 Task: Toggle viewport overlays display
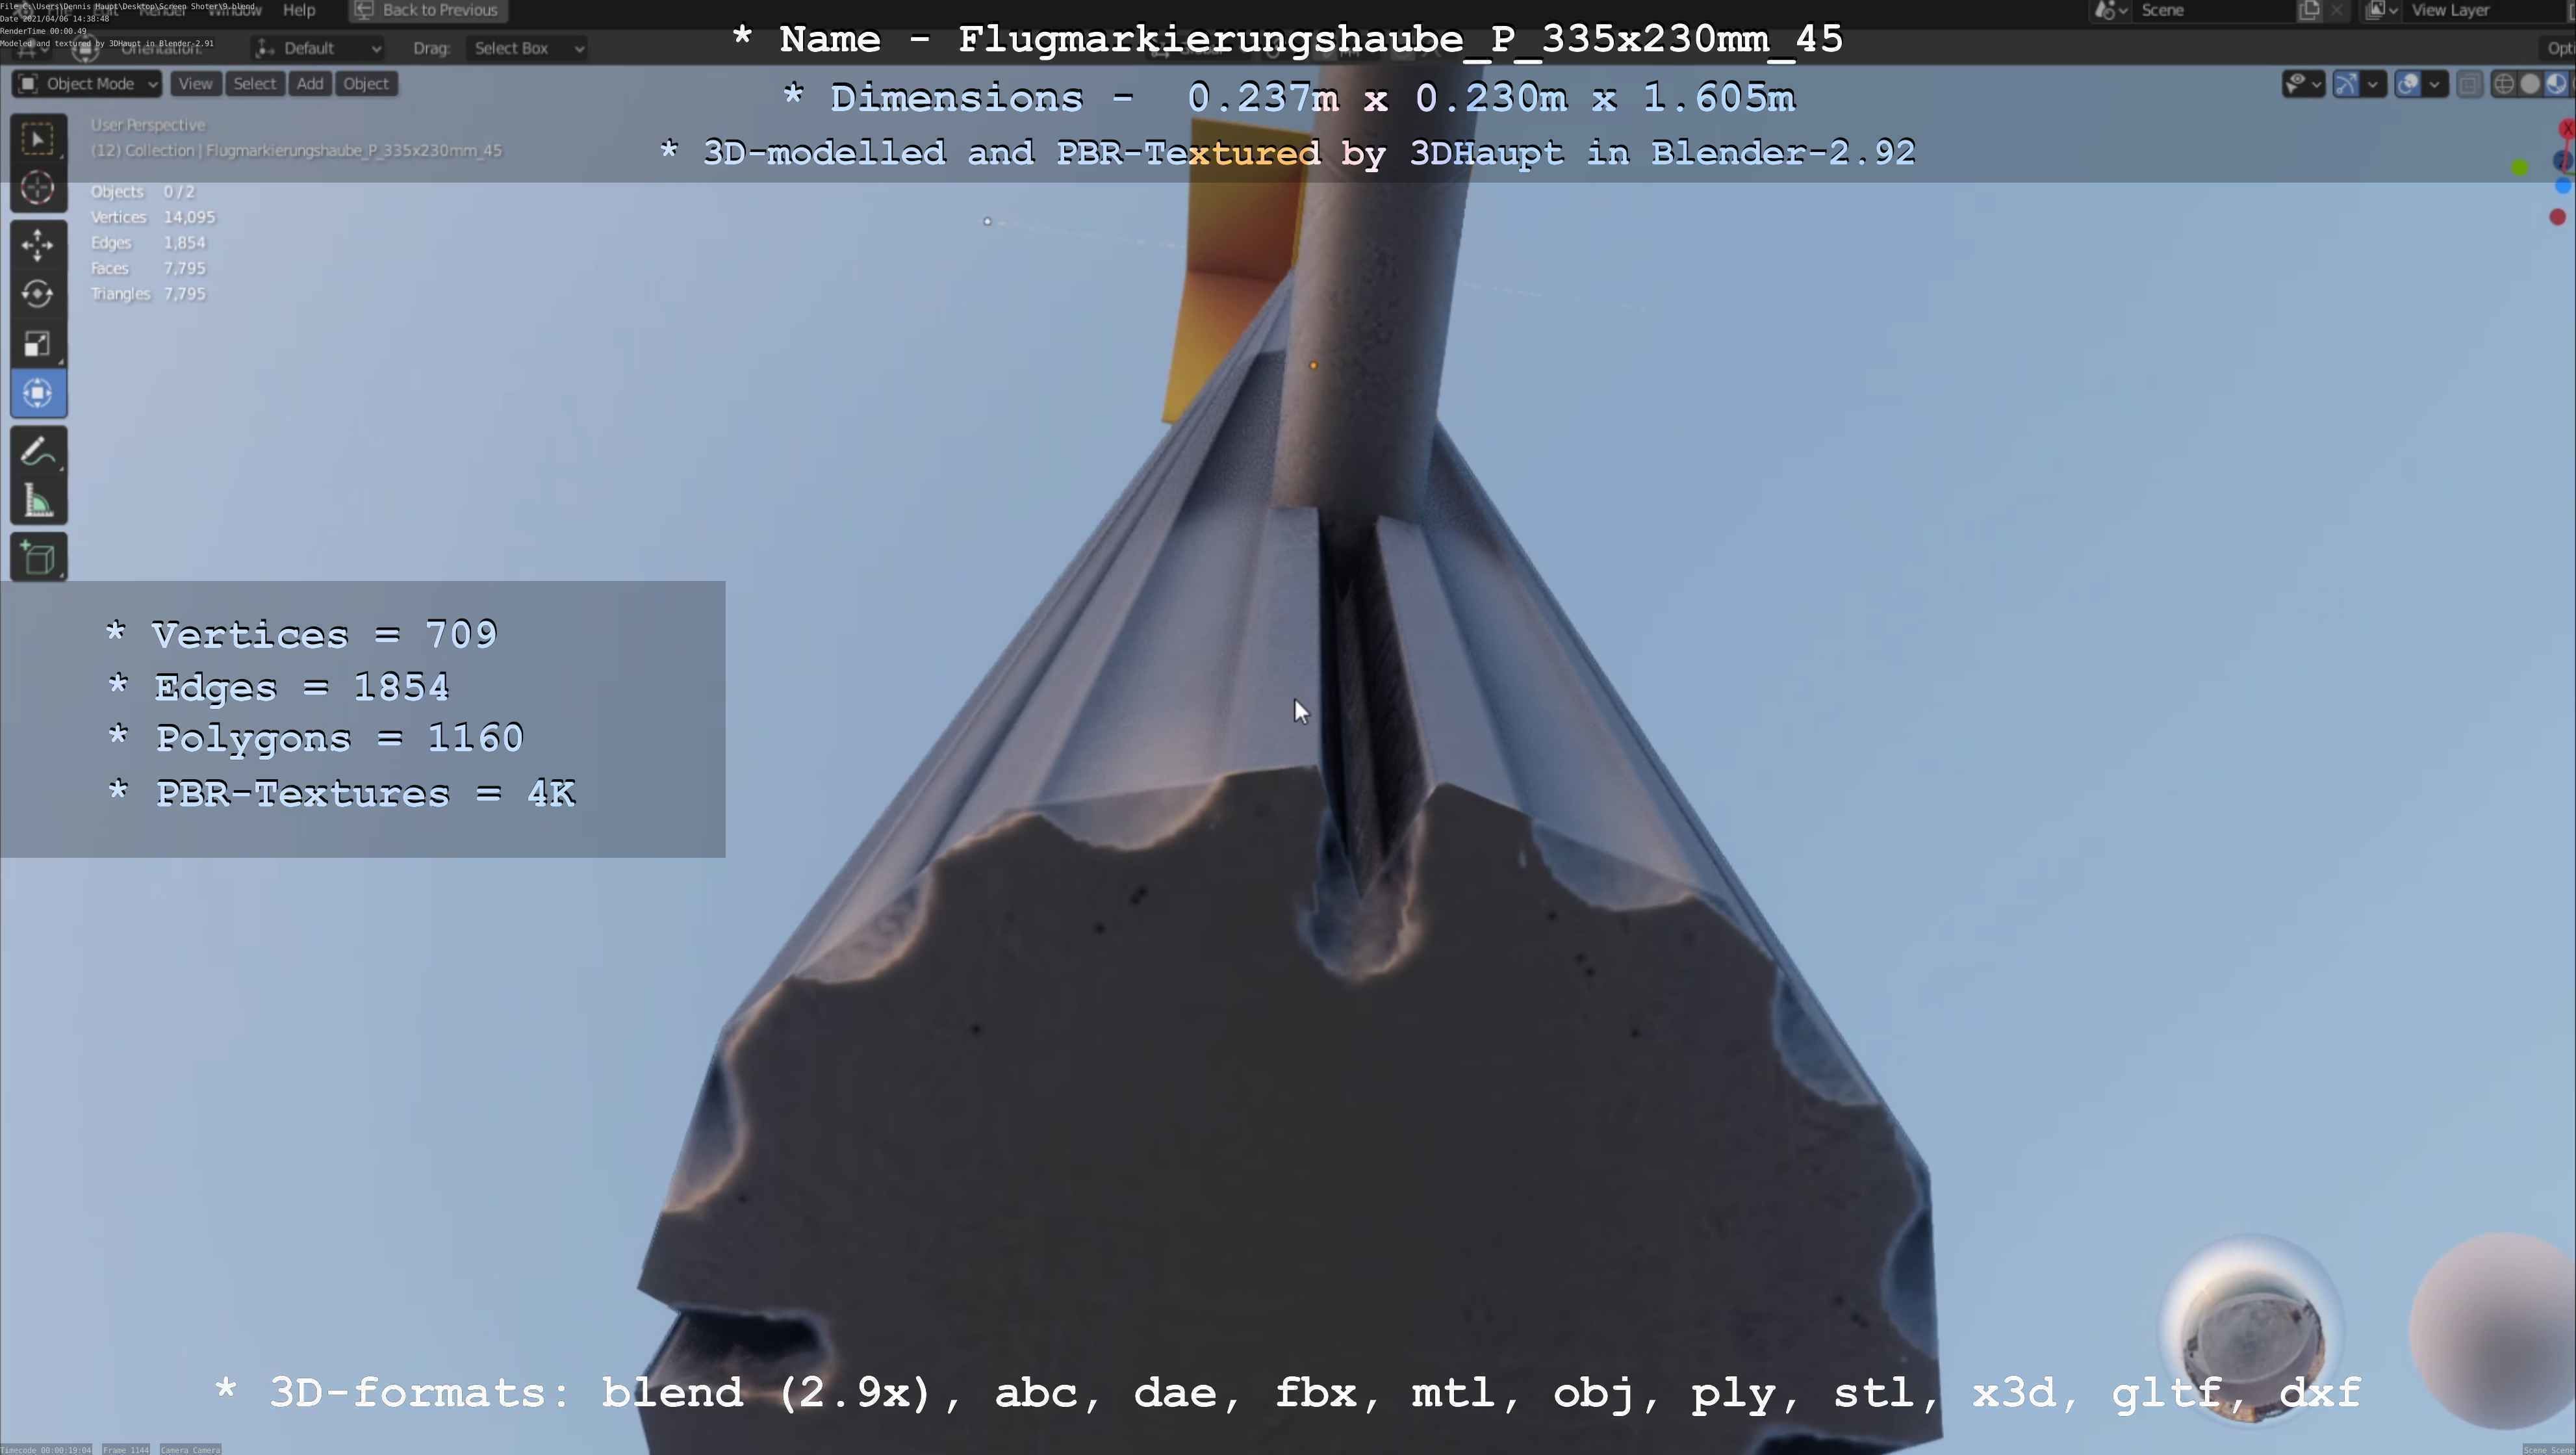click(2408, 84)
